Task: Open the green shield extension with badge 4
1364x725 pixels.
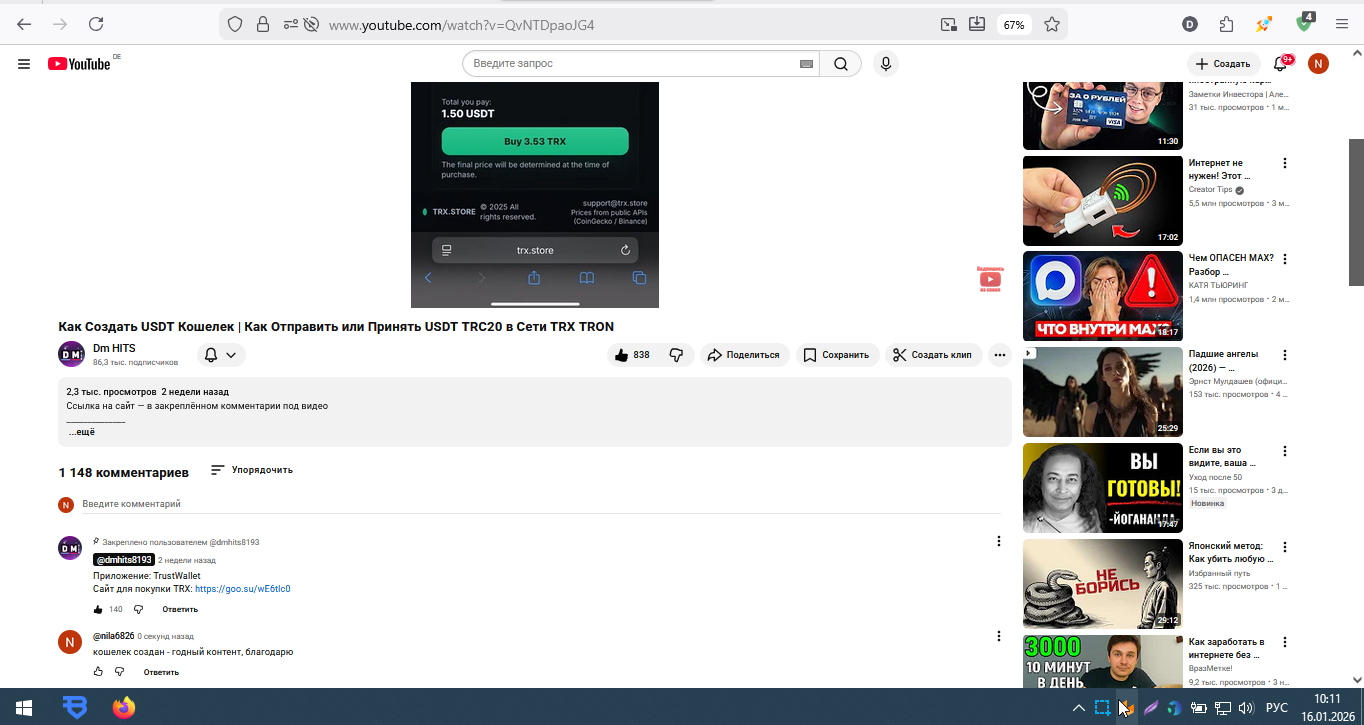Action: [x=1304, y=22]
